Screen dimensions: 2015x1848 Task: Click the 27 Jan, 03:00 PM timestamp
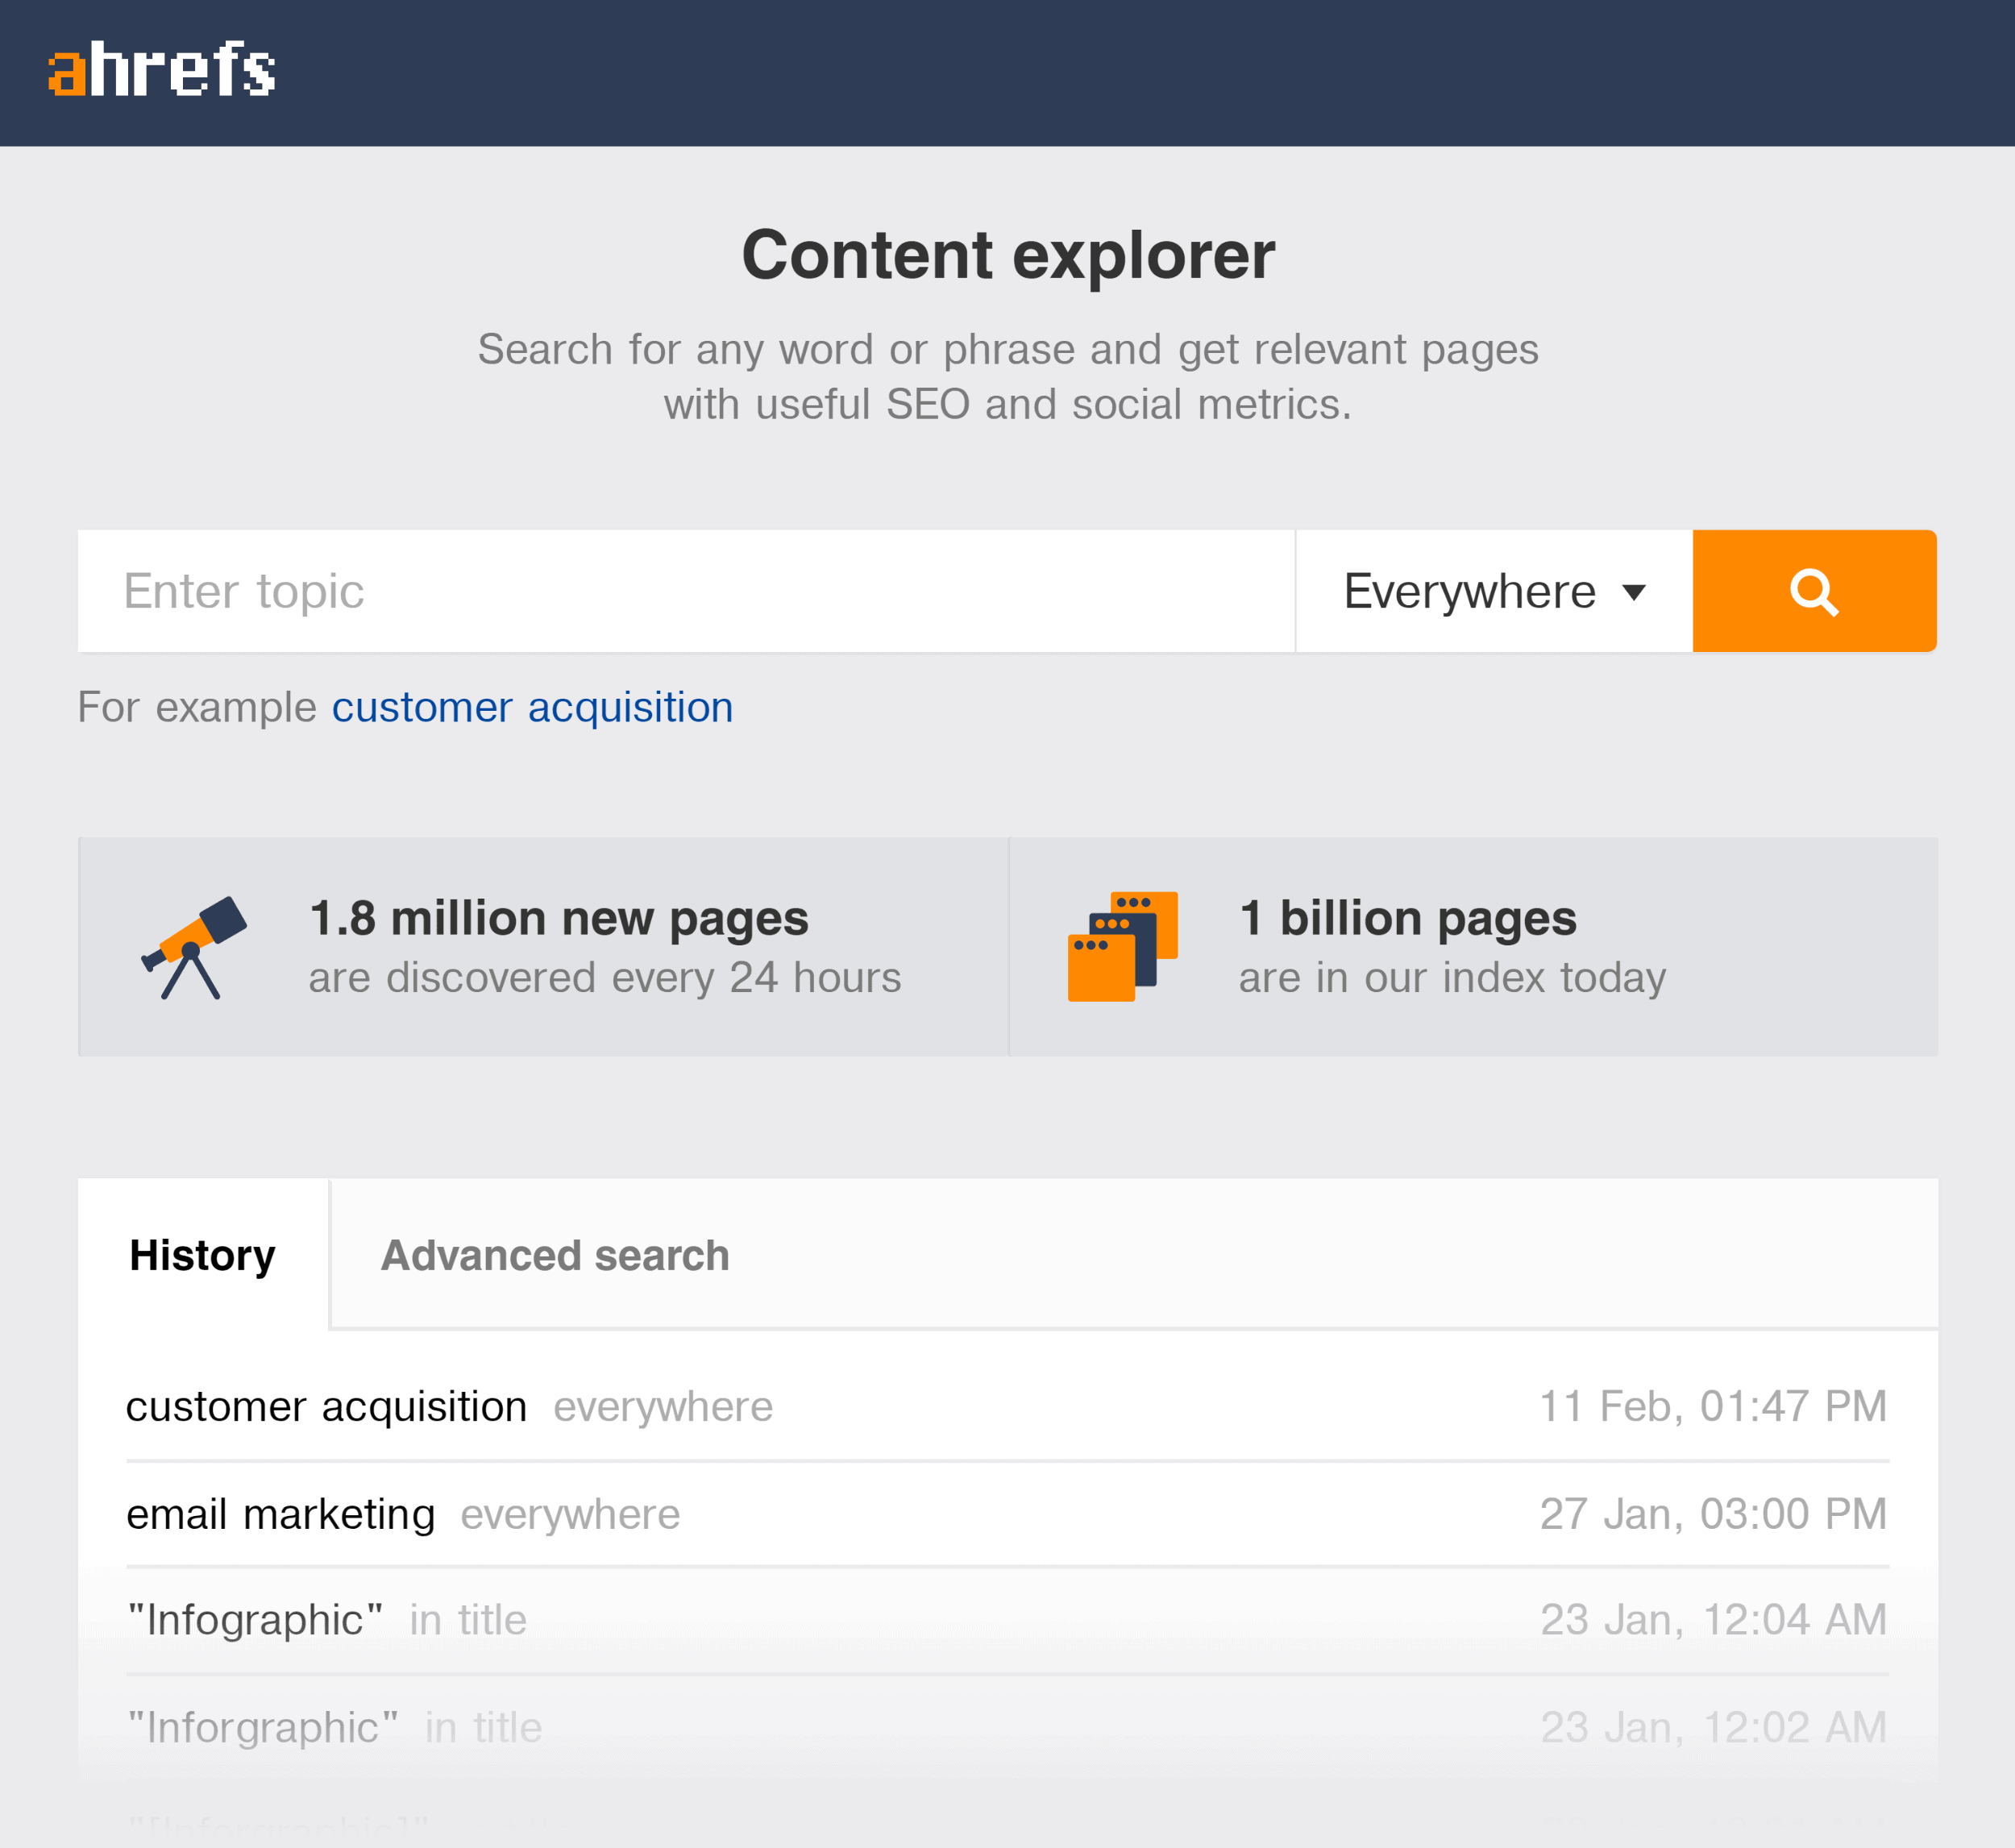1713,1514
